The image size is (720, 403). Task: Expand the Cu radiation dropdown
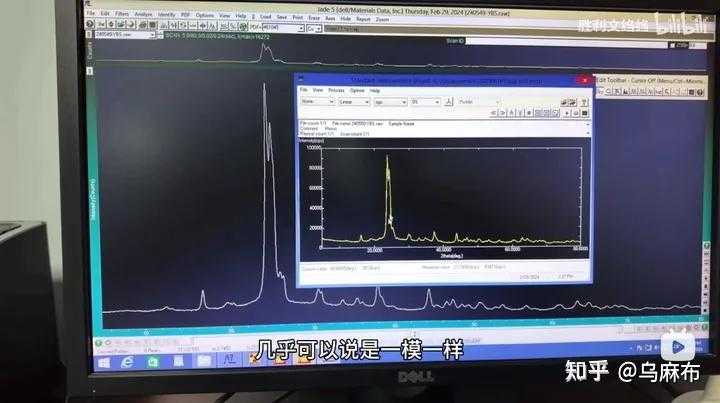tap(319, 28)
